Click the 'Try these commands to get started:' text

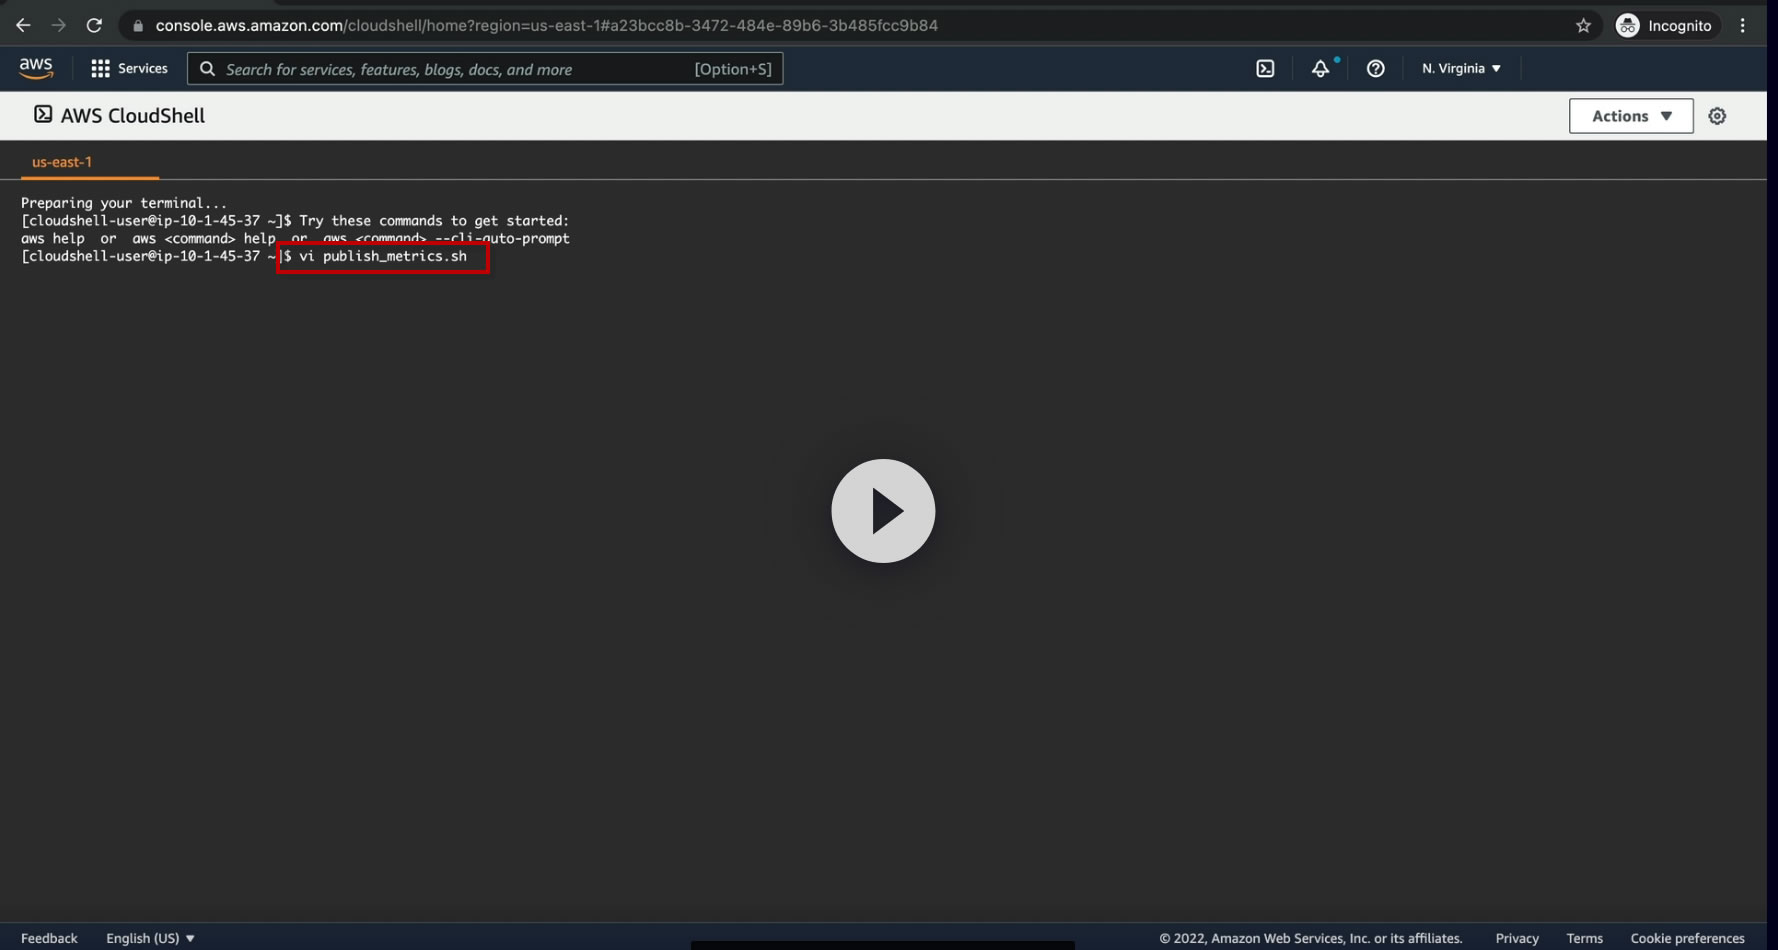point(434,221)
